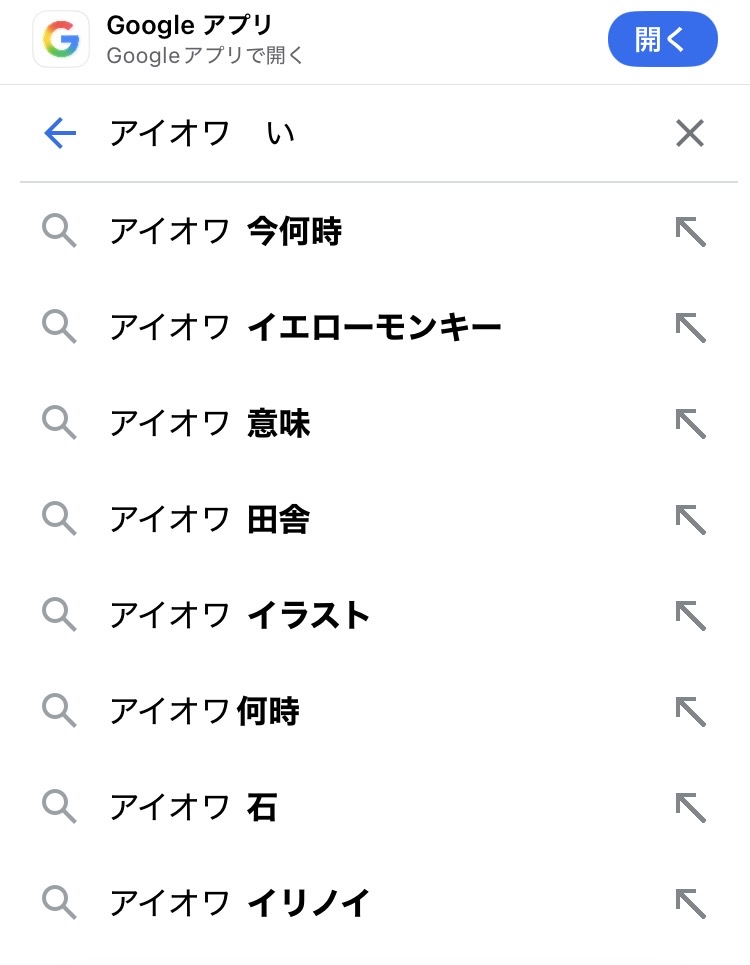Click the magnifier icon beside イラスト
750x965 pixels.
click(59, 615)
